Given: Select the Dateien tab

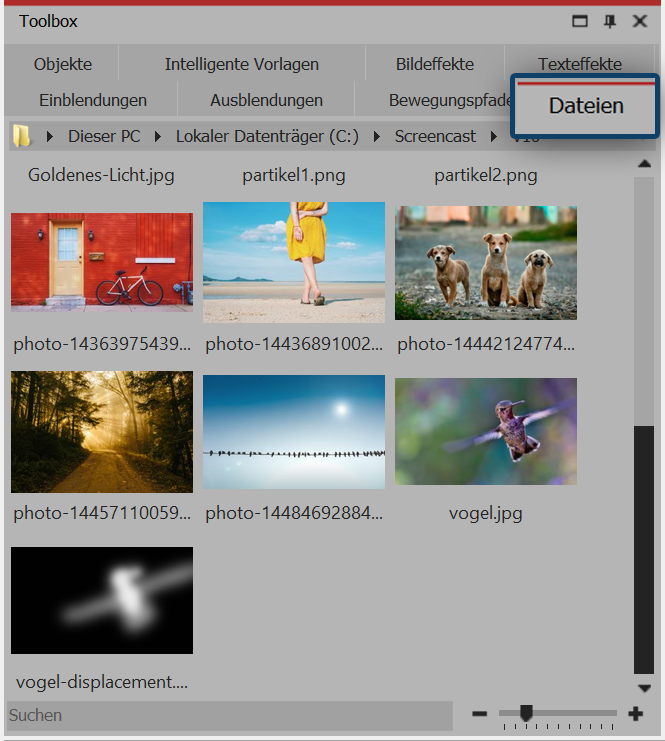Looking at the screenshot, I should [x=586, y=105].
